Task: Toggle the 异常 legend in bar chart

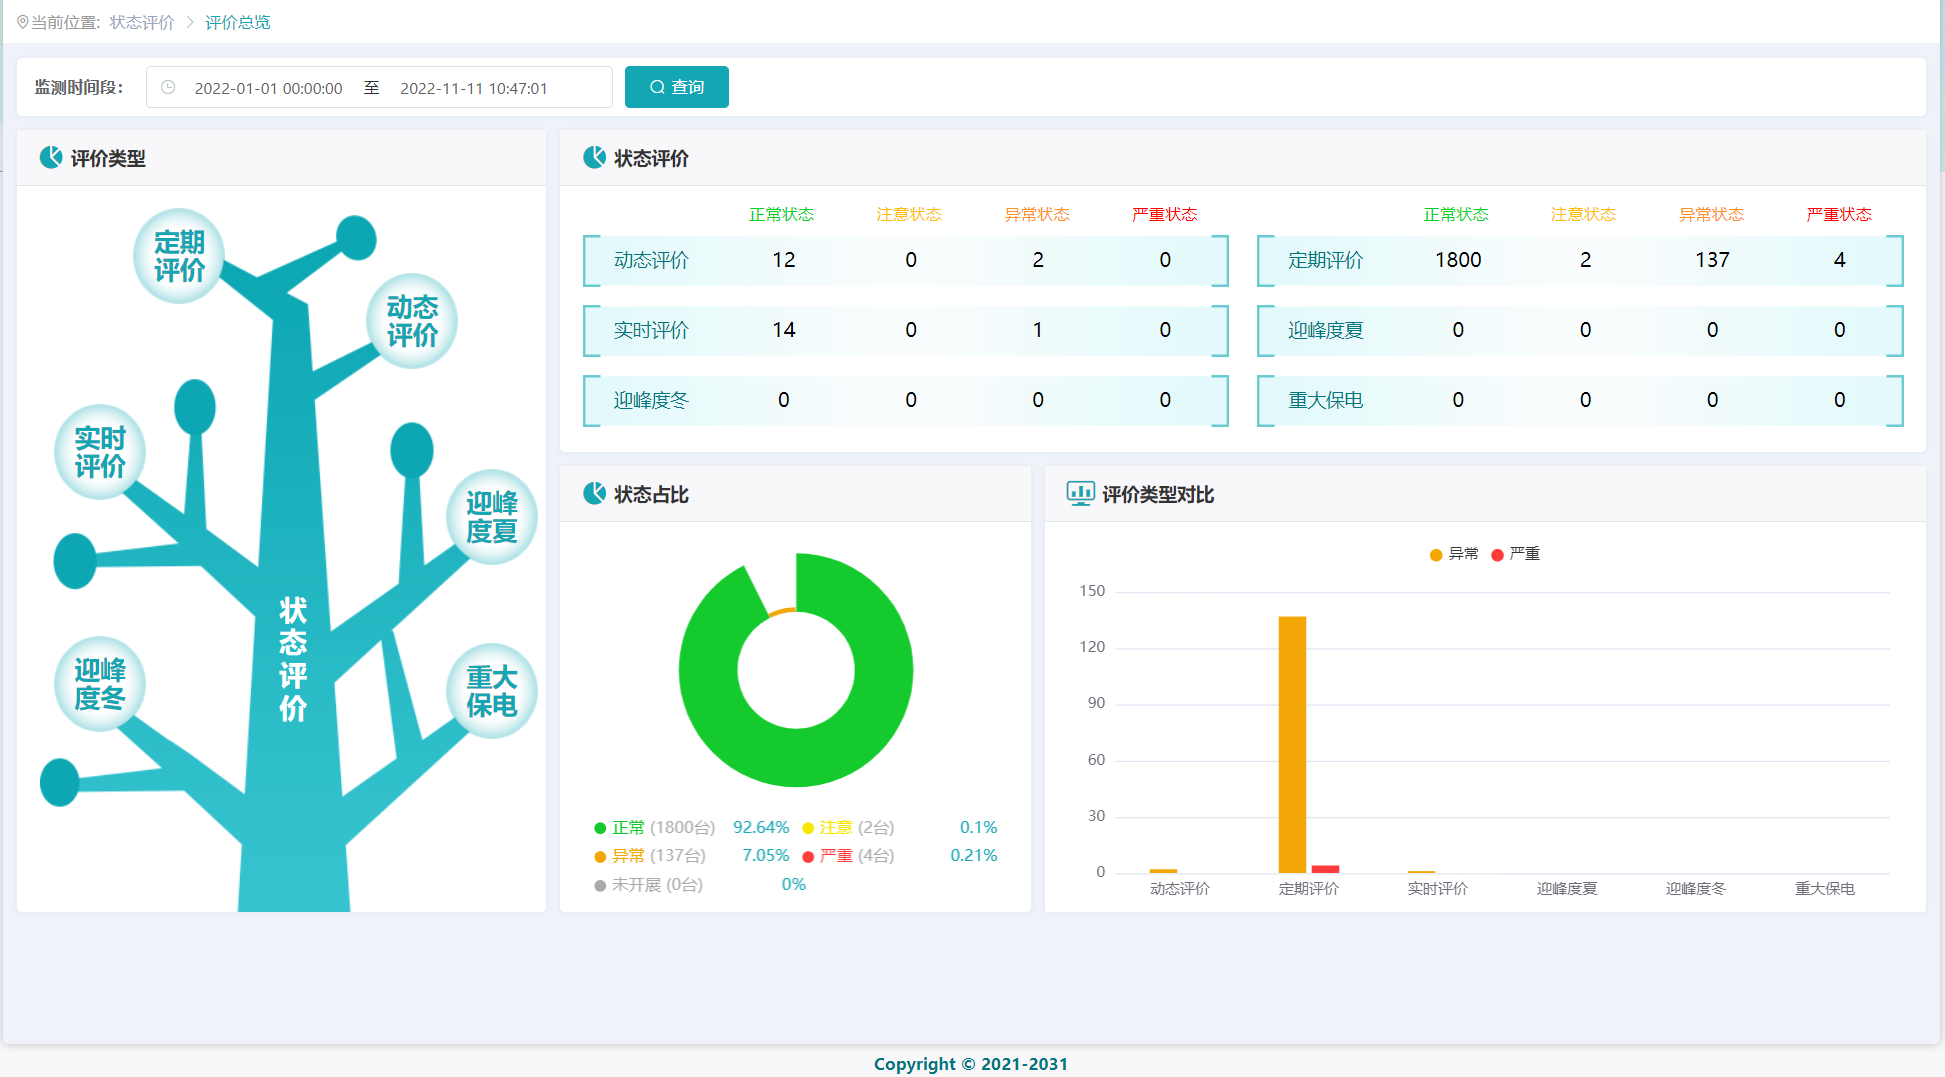Action: click(1454, 554)
